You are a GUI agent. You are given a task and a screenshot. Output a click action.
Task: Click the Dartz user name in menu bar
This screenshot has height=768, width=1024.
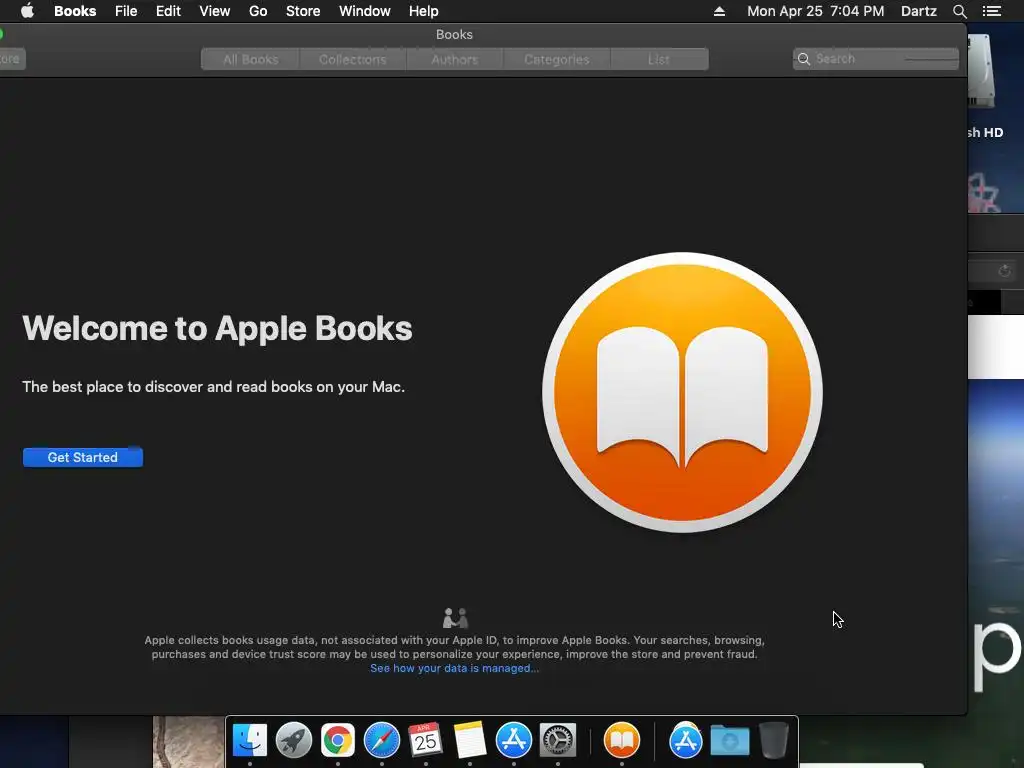919,11
